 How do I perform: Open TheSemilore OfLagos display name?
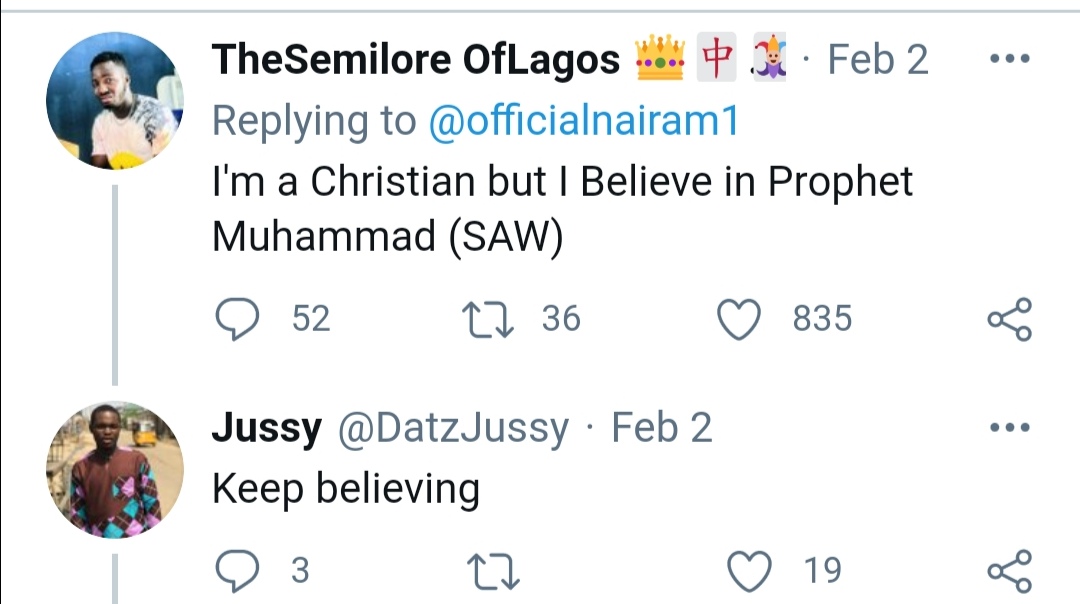click(415, 60)
